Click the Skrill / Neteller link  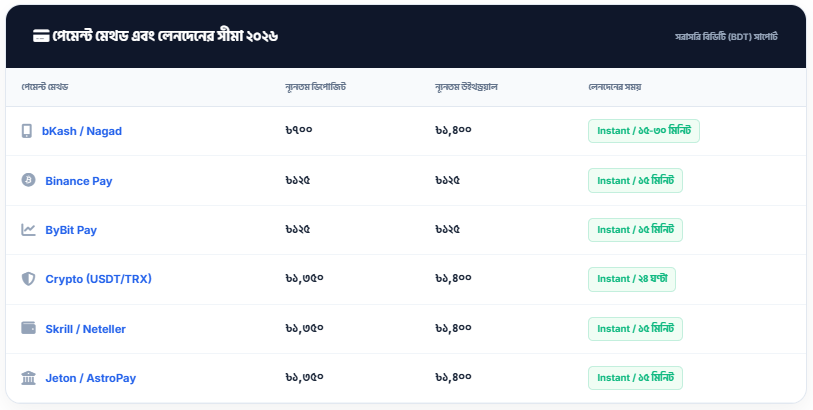pyautogui.click(x=86, y=329)
